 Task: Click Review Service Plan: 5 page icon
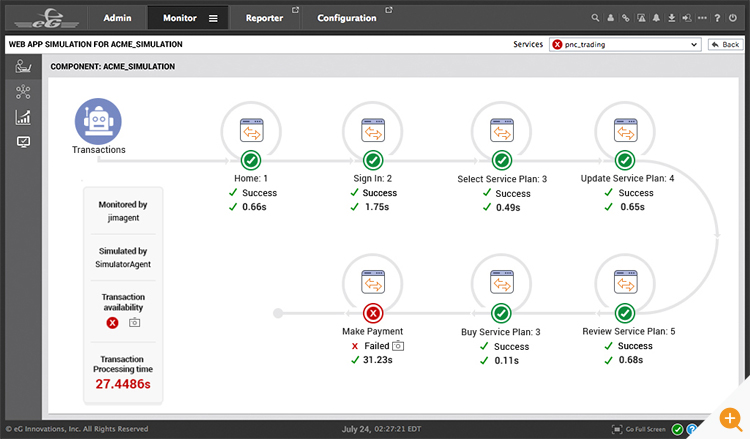[626, 282]
